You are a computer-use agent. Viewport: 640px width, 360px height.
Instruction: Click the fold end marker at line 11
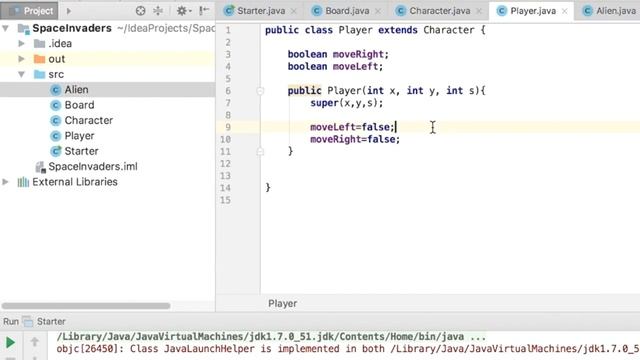pyautogui.click(x=260, y=152)
